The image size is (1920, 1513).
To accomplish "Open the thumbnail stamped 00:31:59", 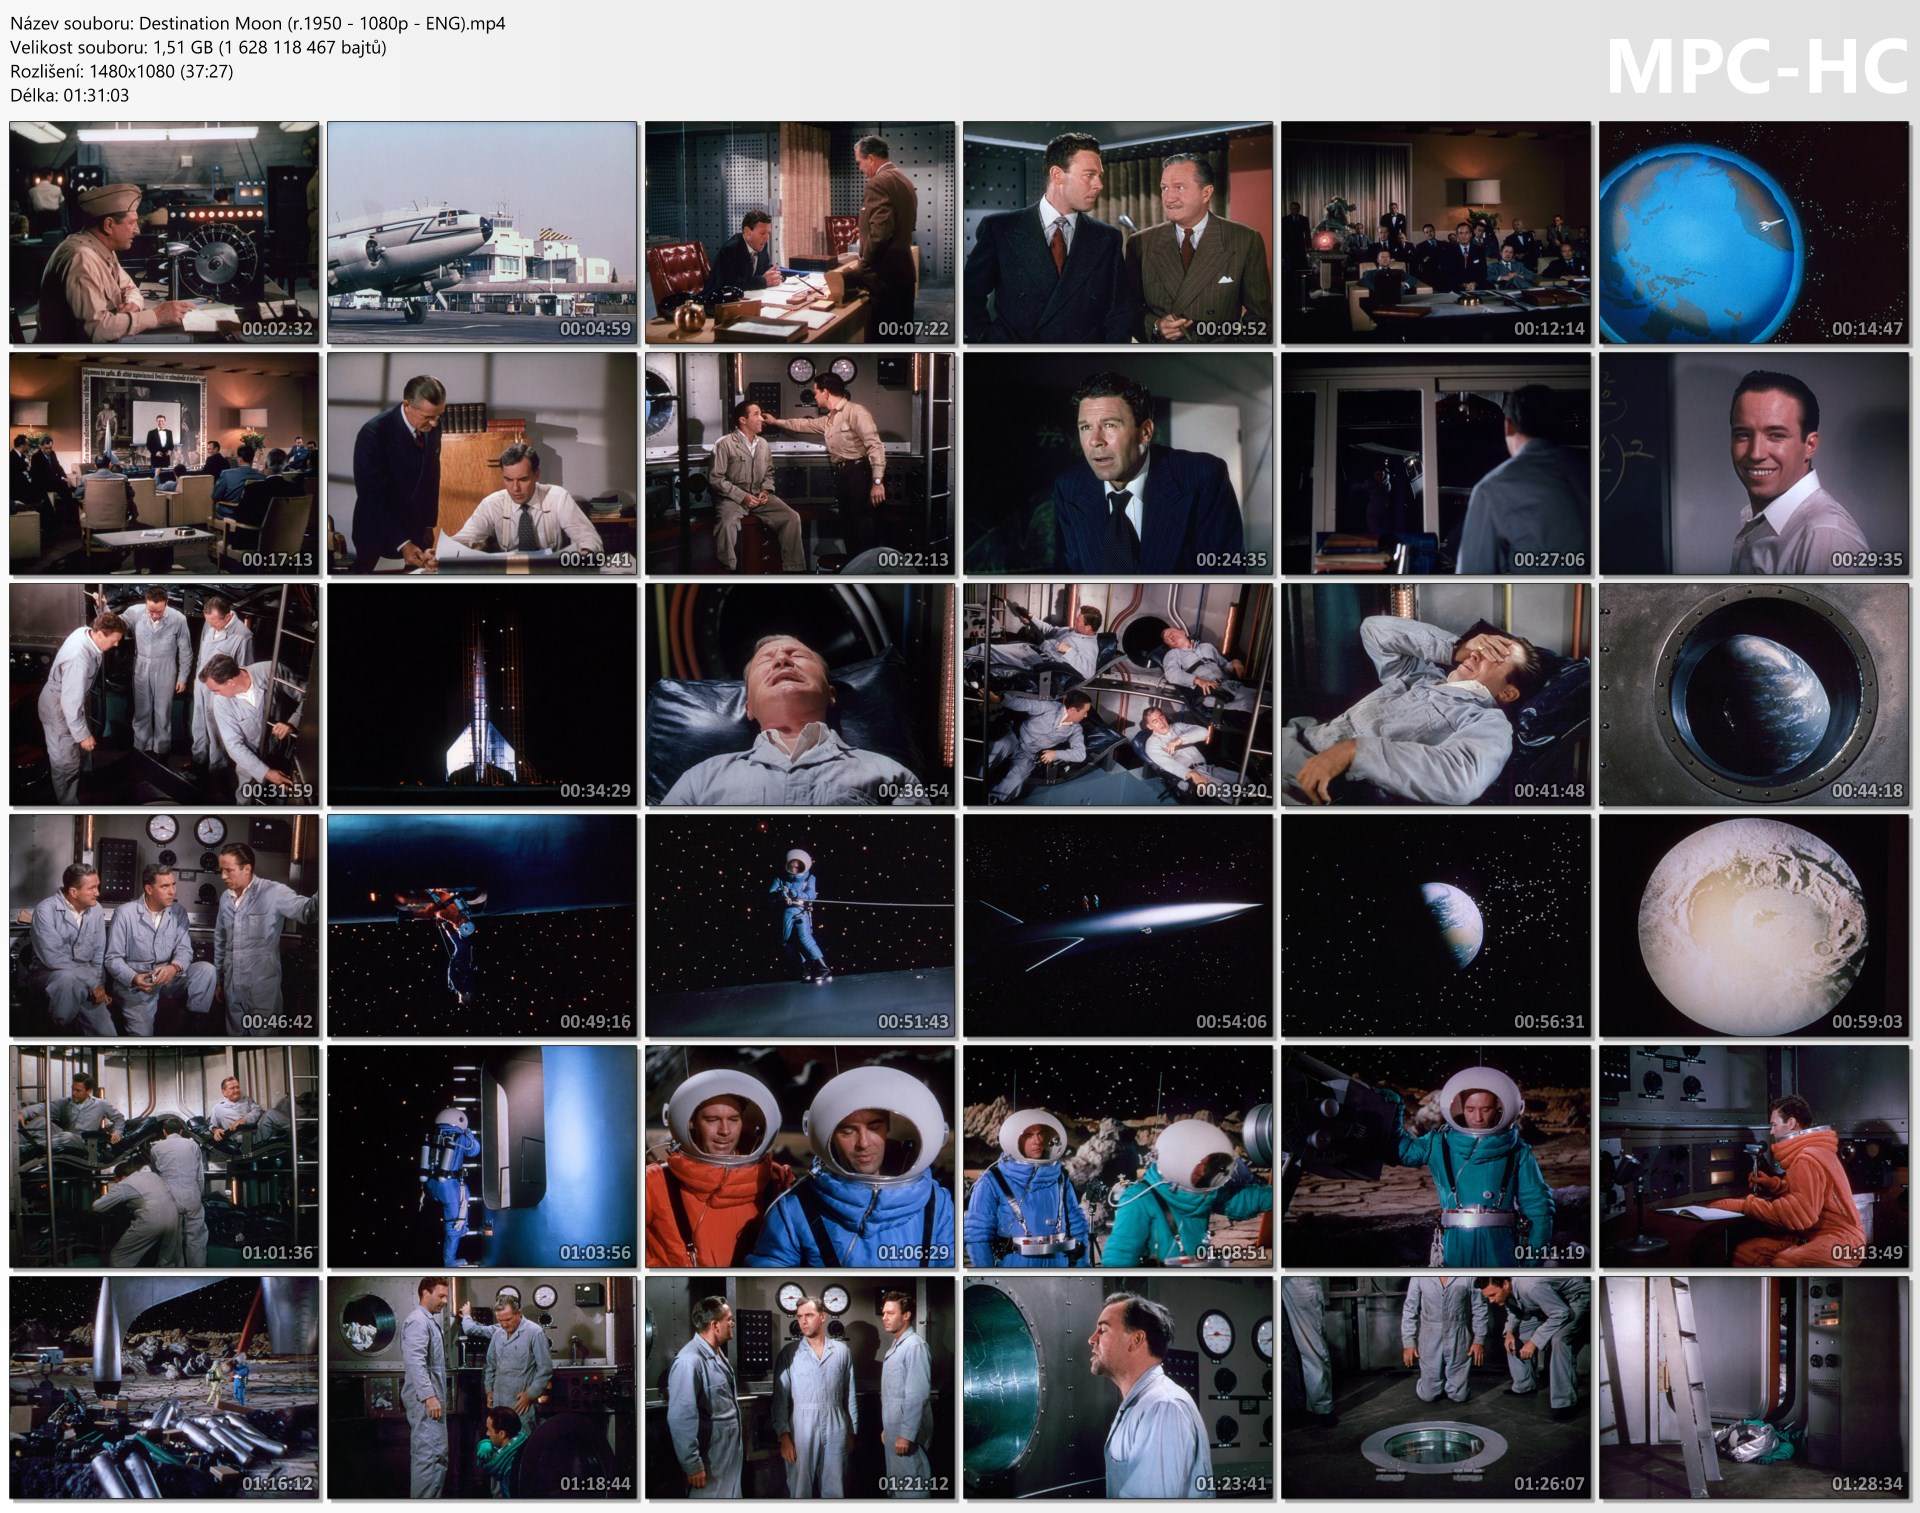I will pos(165,695).
